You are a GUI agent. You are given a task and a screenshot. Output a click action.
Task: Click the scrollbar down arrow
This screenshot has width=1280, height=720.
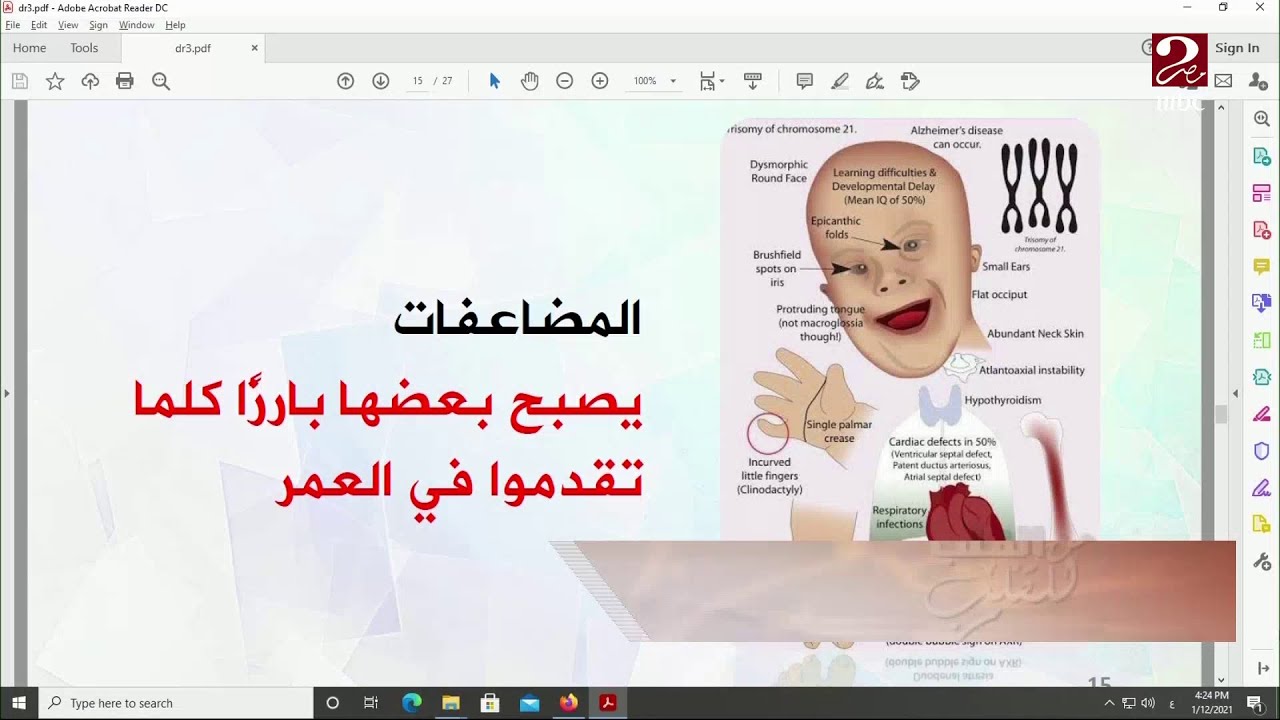tap(1220, 680)
